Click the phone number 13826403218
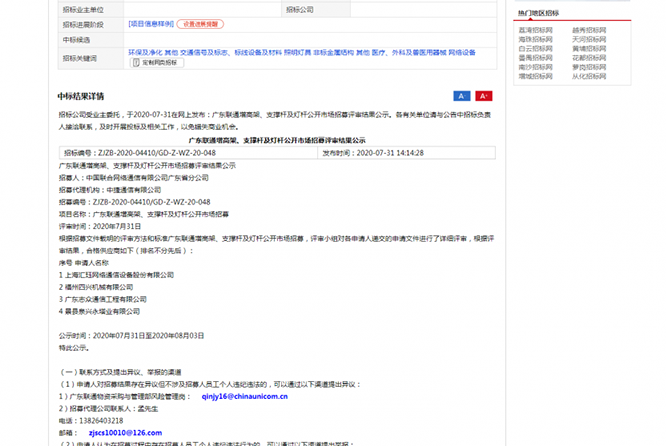Screen dimensions: 666x446 click(101, 421)
